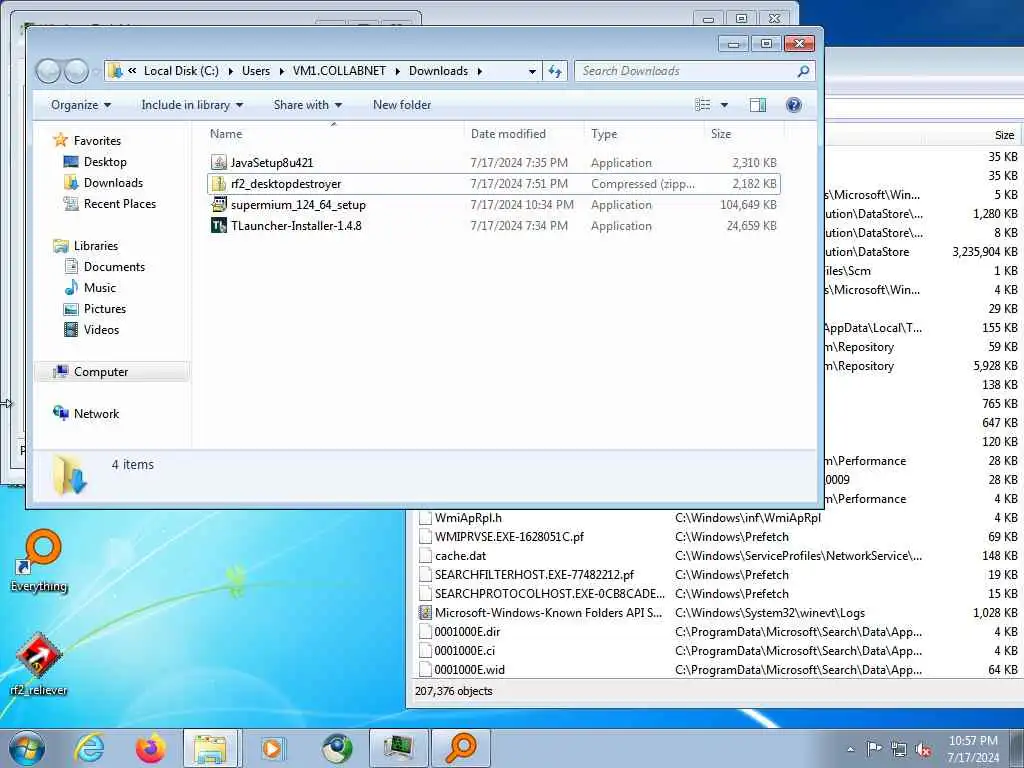Open the address bar history dropdown

[x=532, y=71]
